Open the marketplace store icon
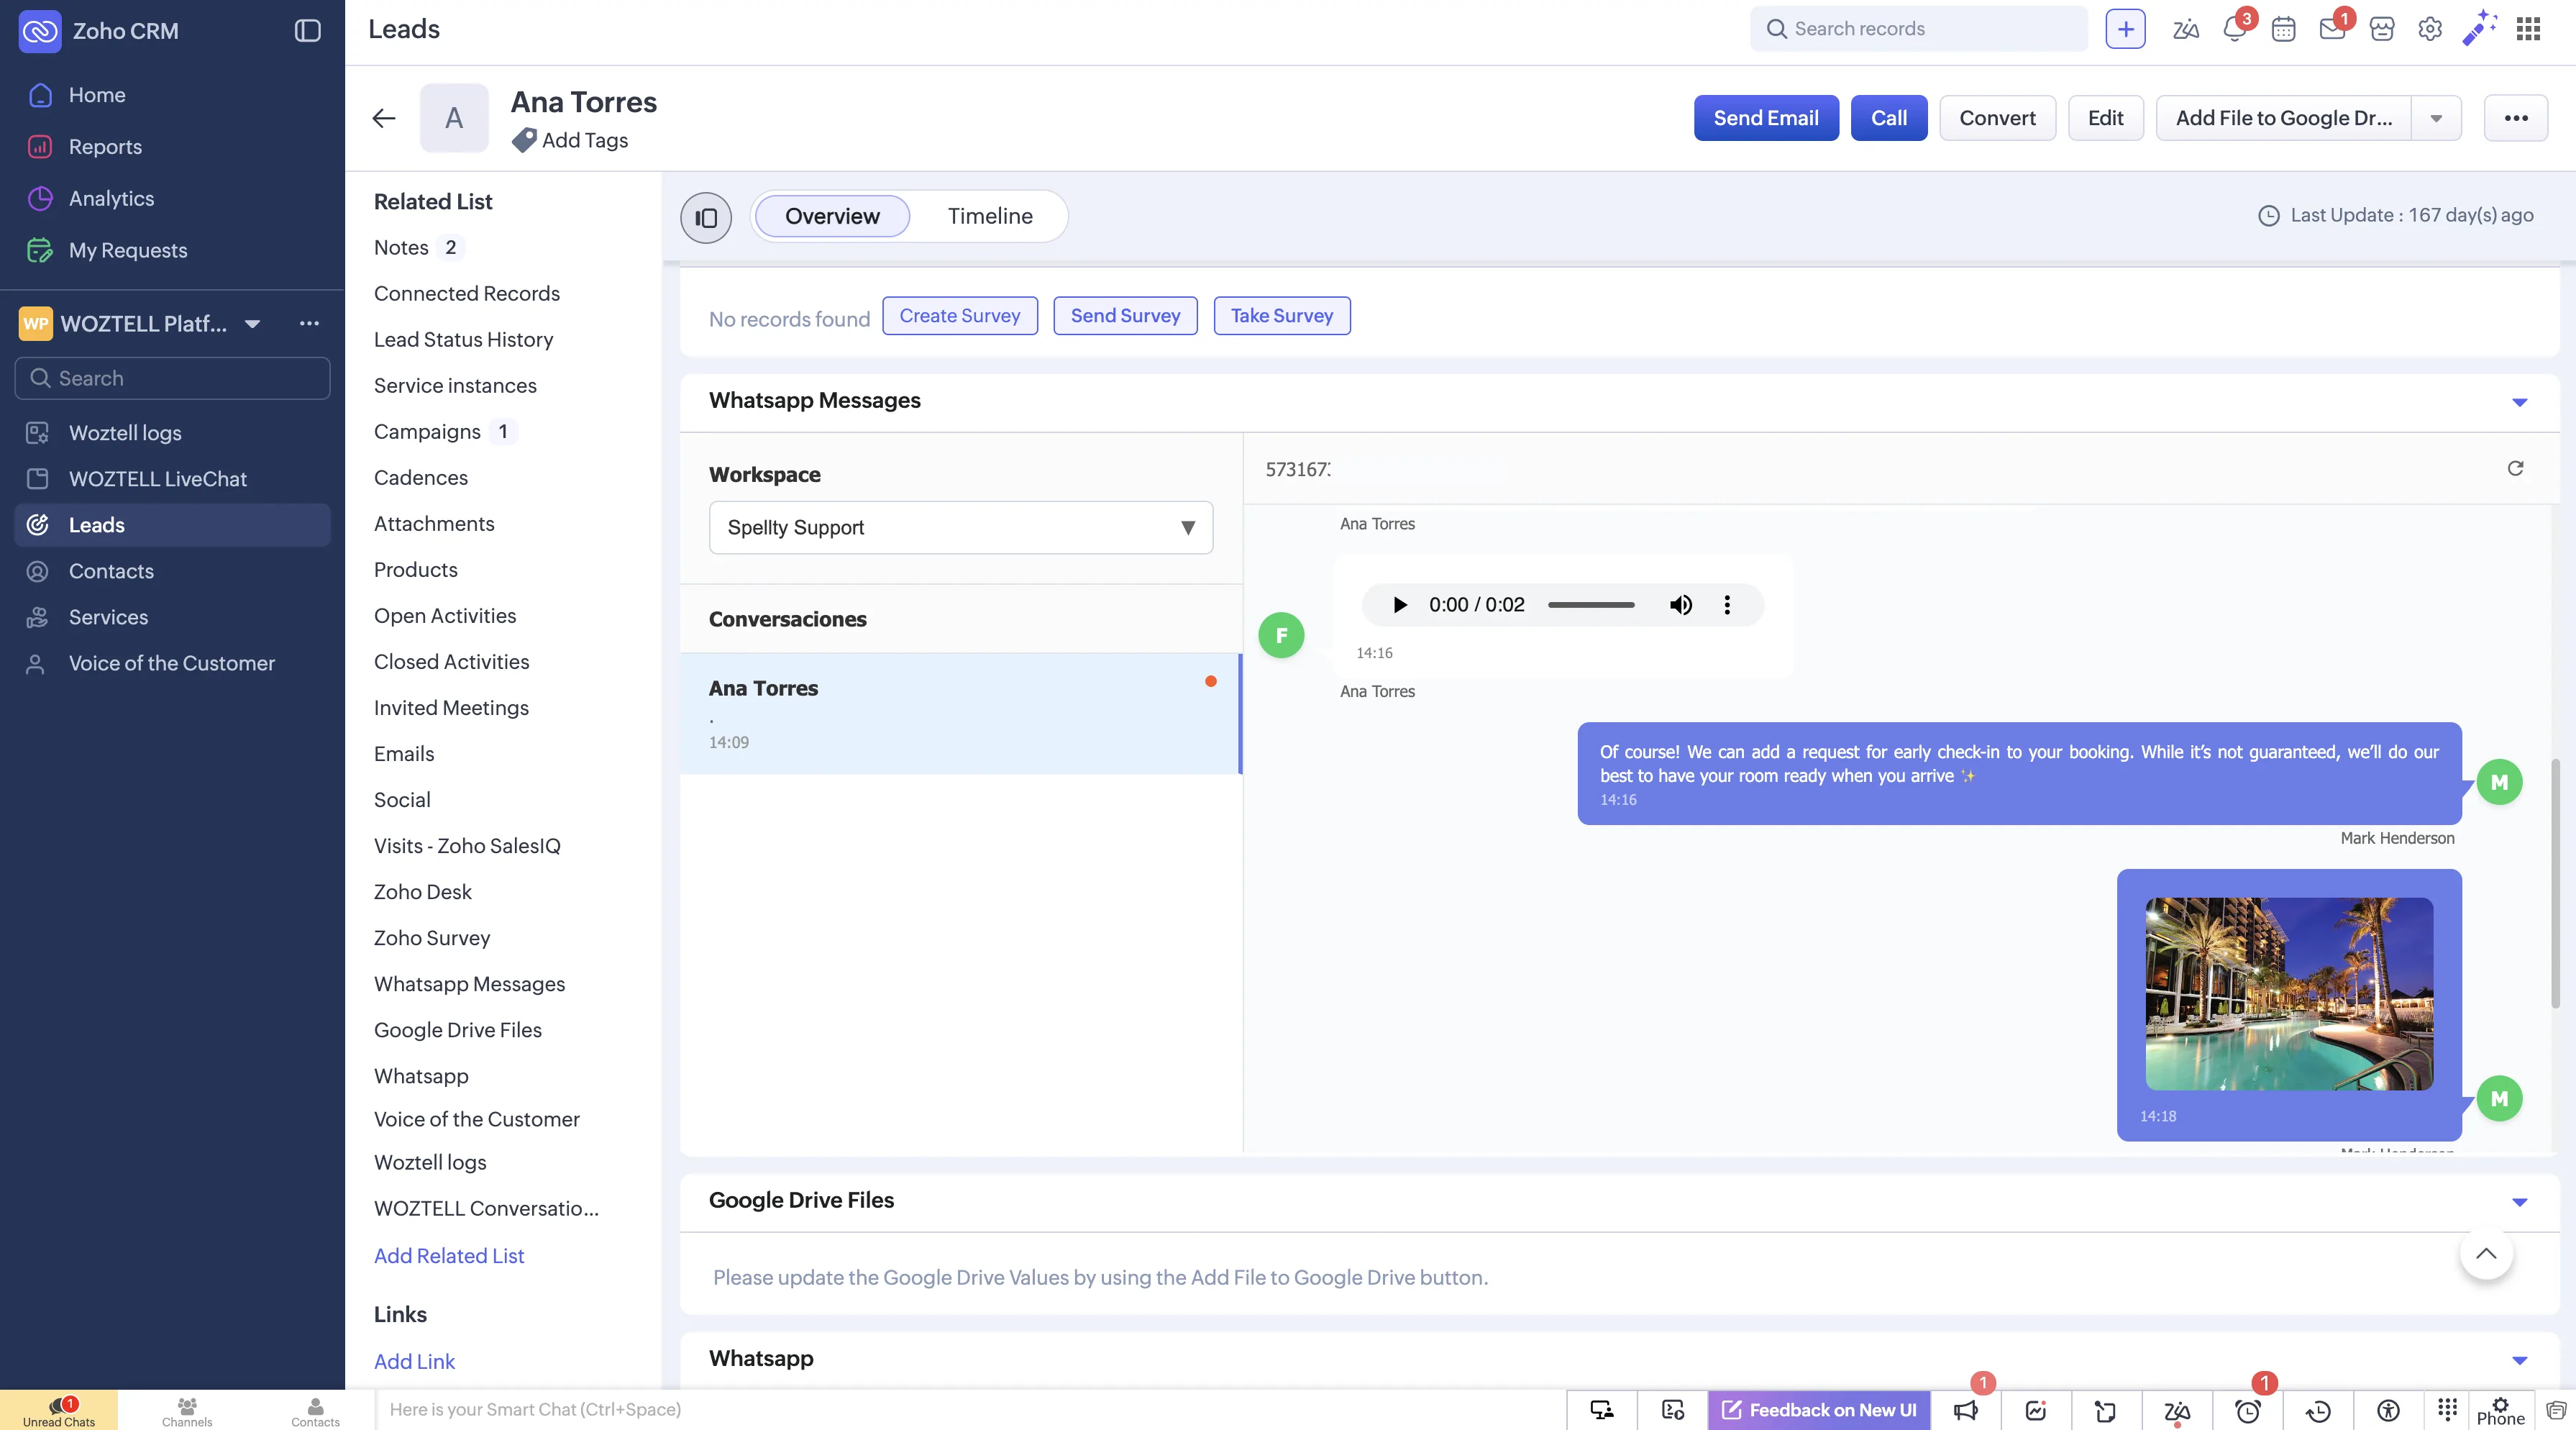 pos(2382,29)
